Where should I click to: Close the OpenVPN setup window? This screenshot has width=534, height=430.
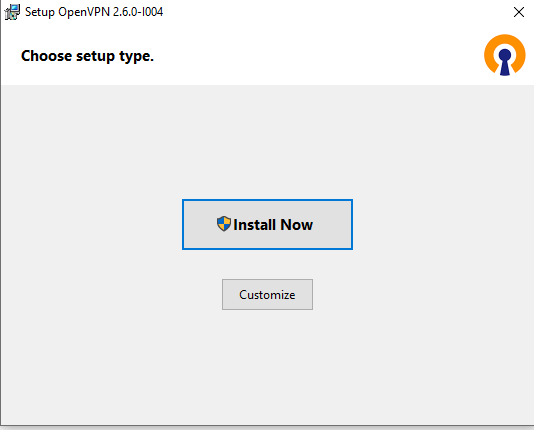tap(519, 12)
